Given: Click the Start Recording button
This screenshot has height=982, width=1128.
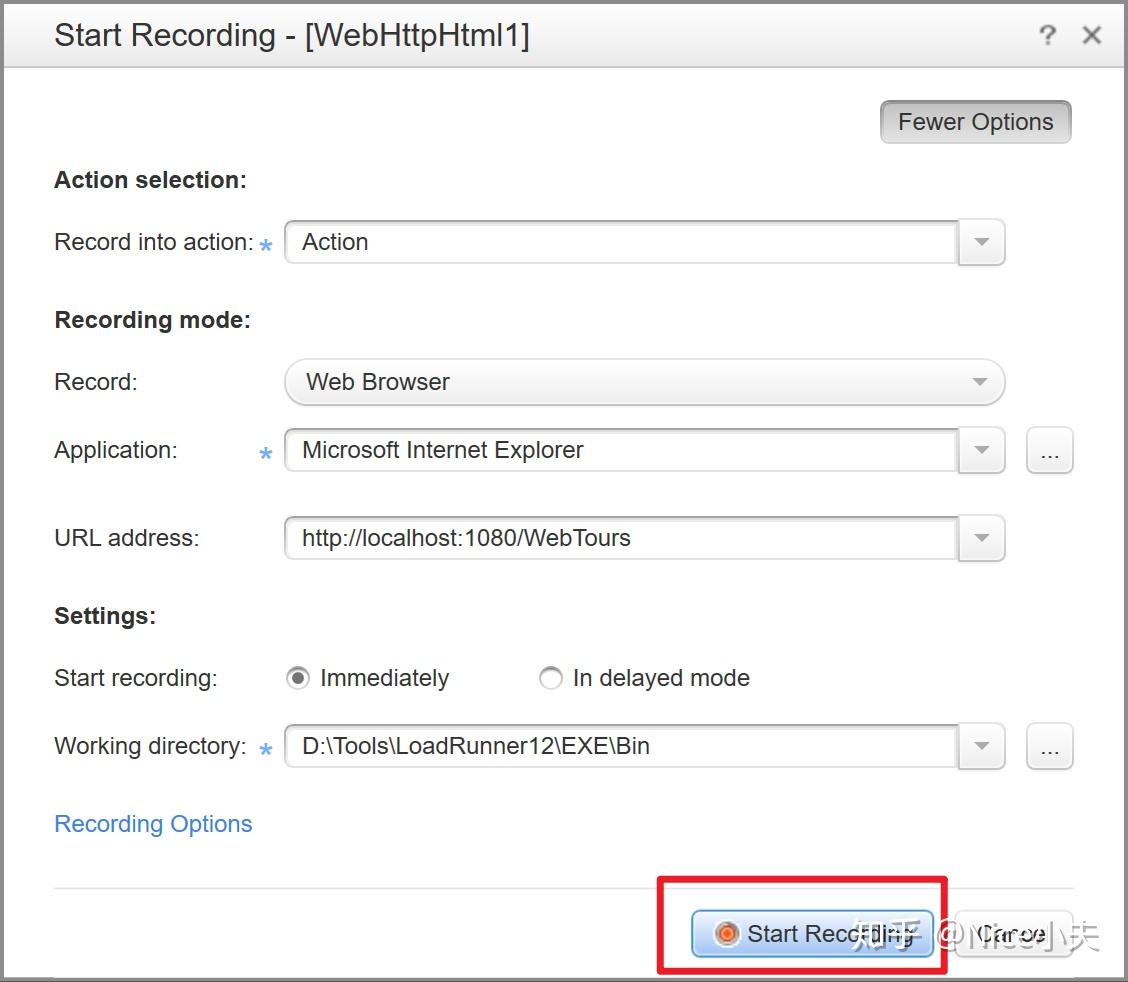Looking at the screenshot, I should pyautogui.click(x=812, y=934).
